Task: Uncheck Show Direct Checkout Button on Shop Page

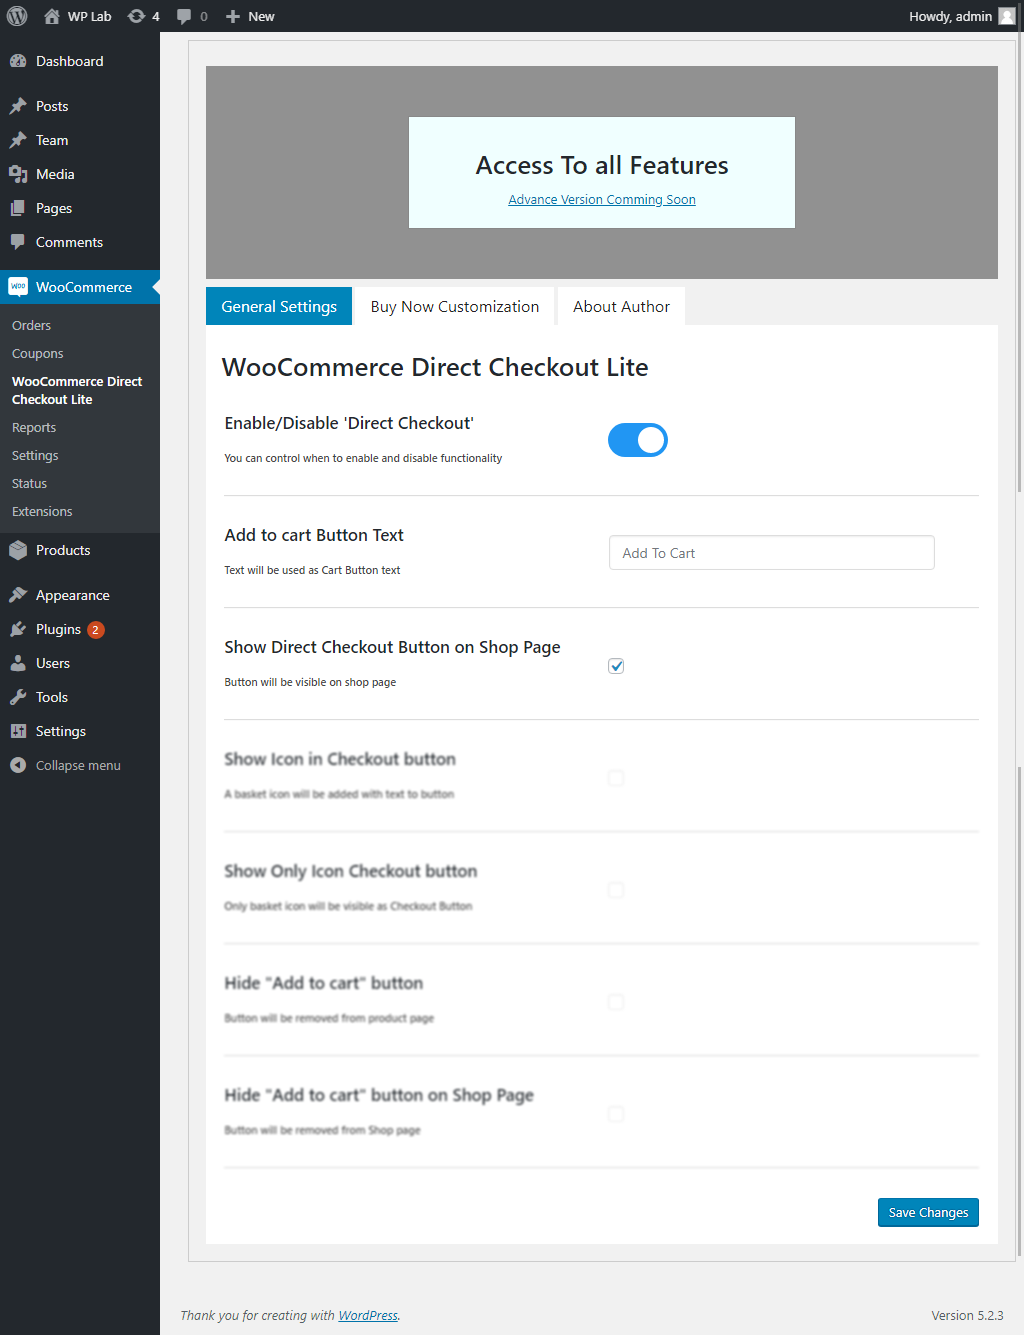Action: pos(616,666)
